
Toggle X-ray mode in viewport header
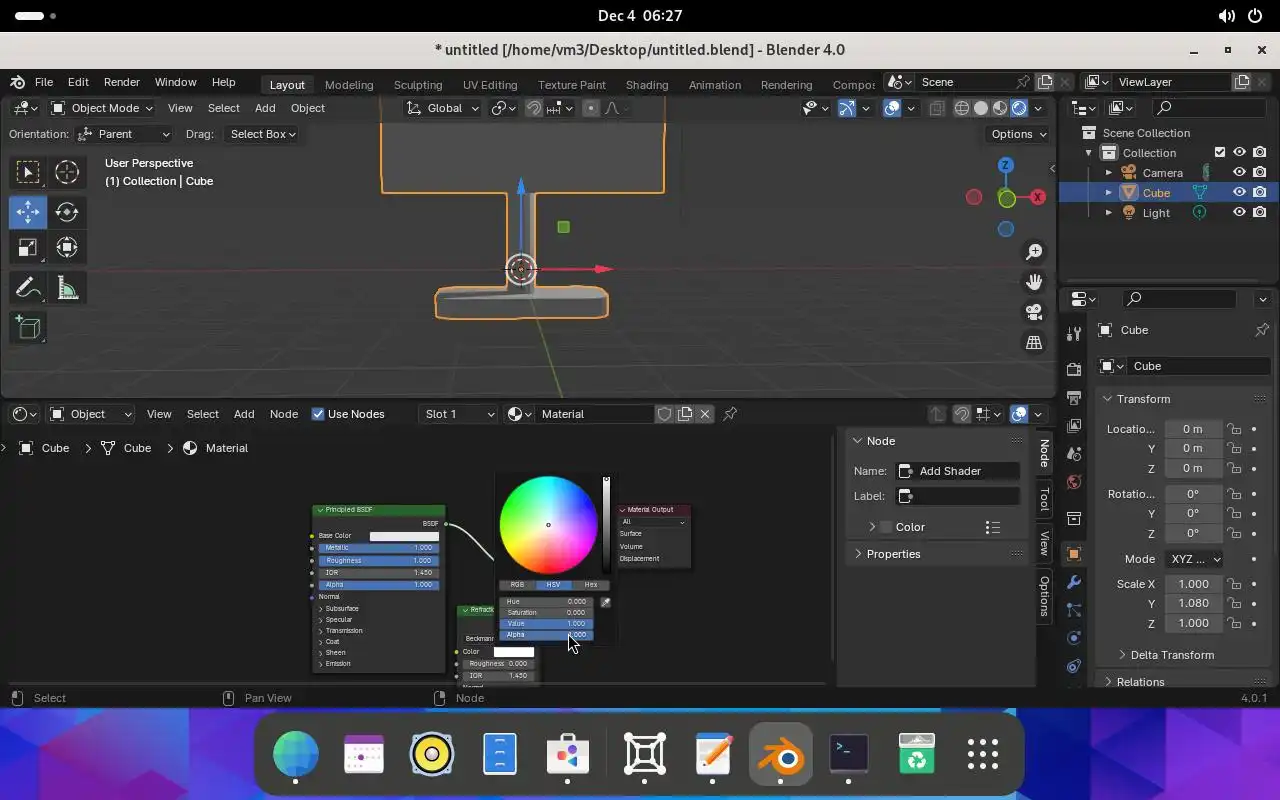click(x=937, y=108)
